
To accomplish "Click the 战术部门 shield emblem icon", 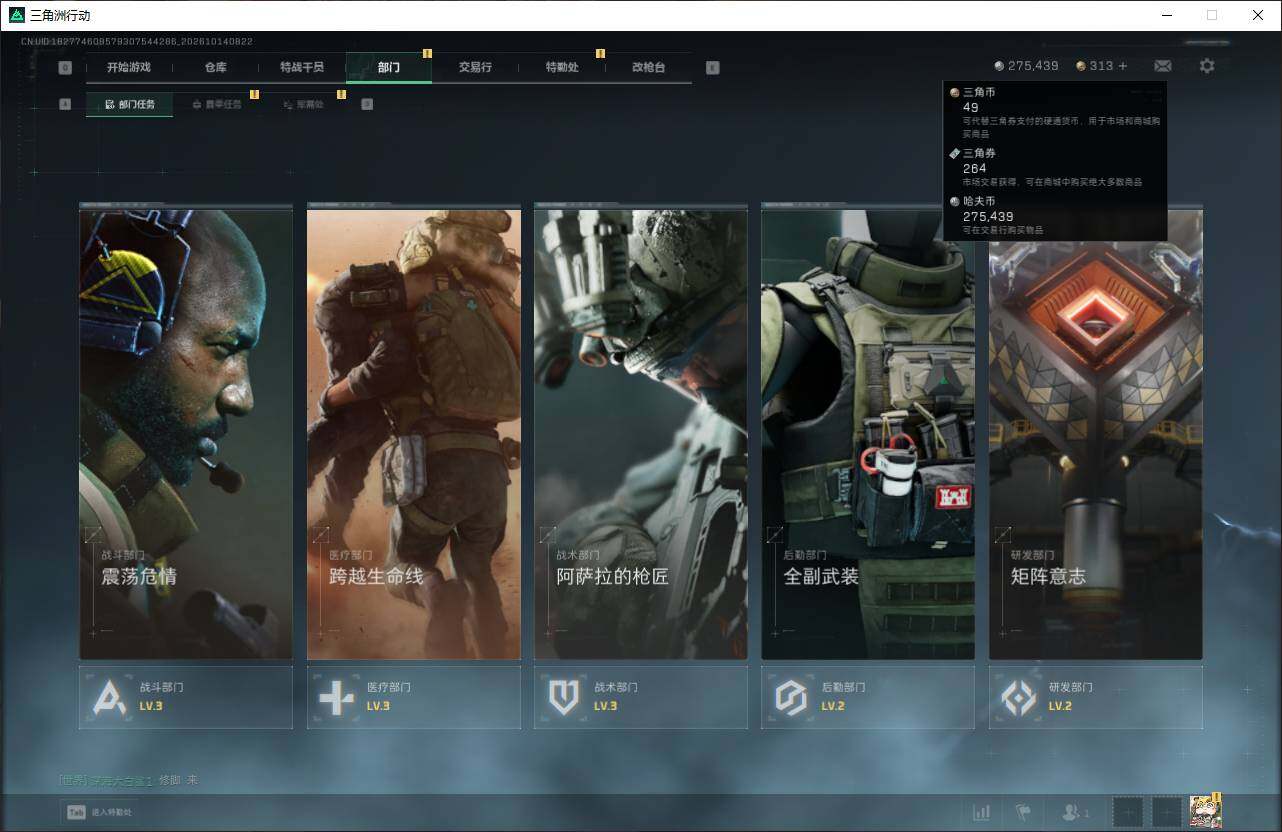I will tap(564, 697).
